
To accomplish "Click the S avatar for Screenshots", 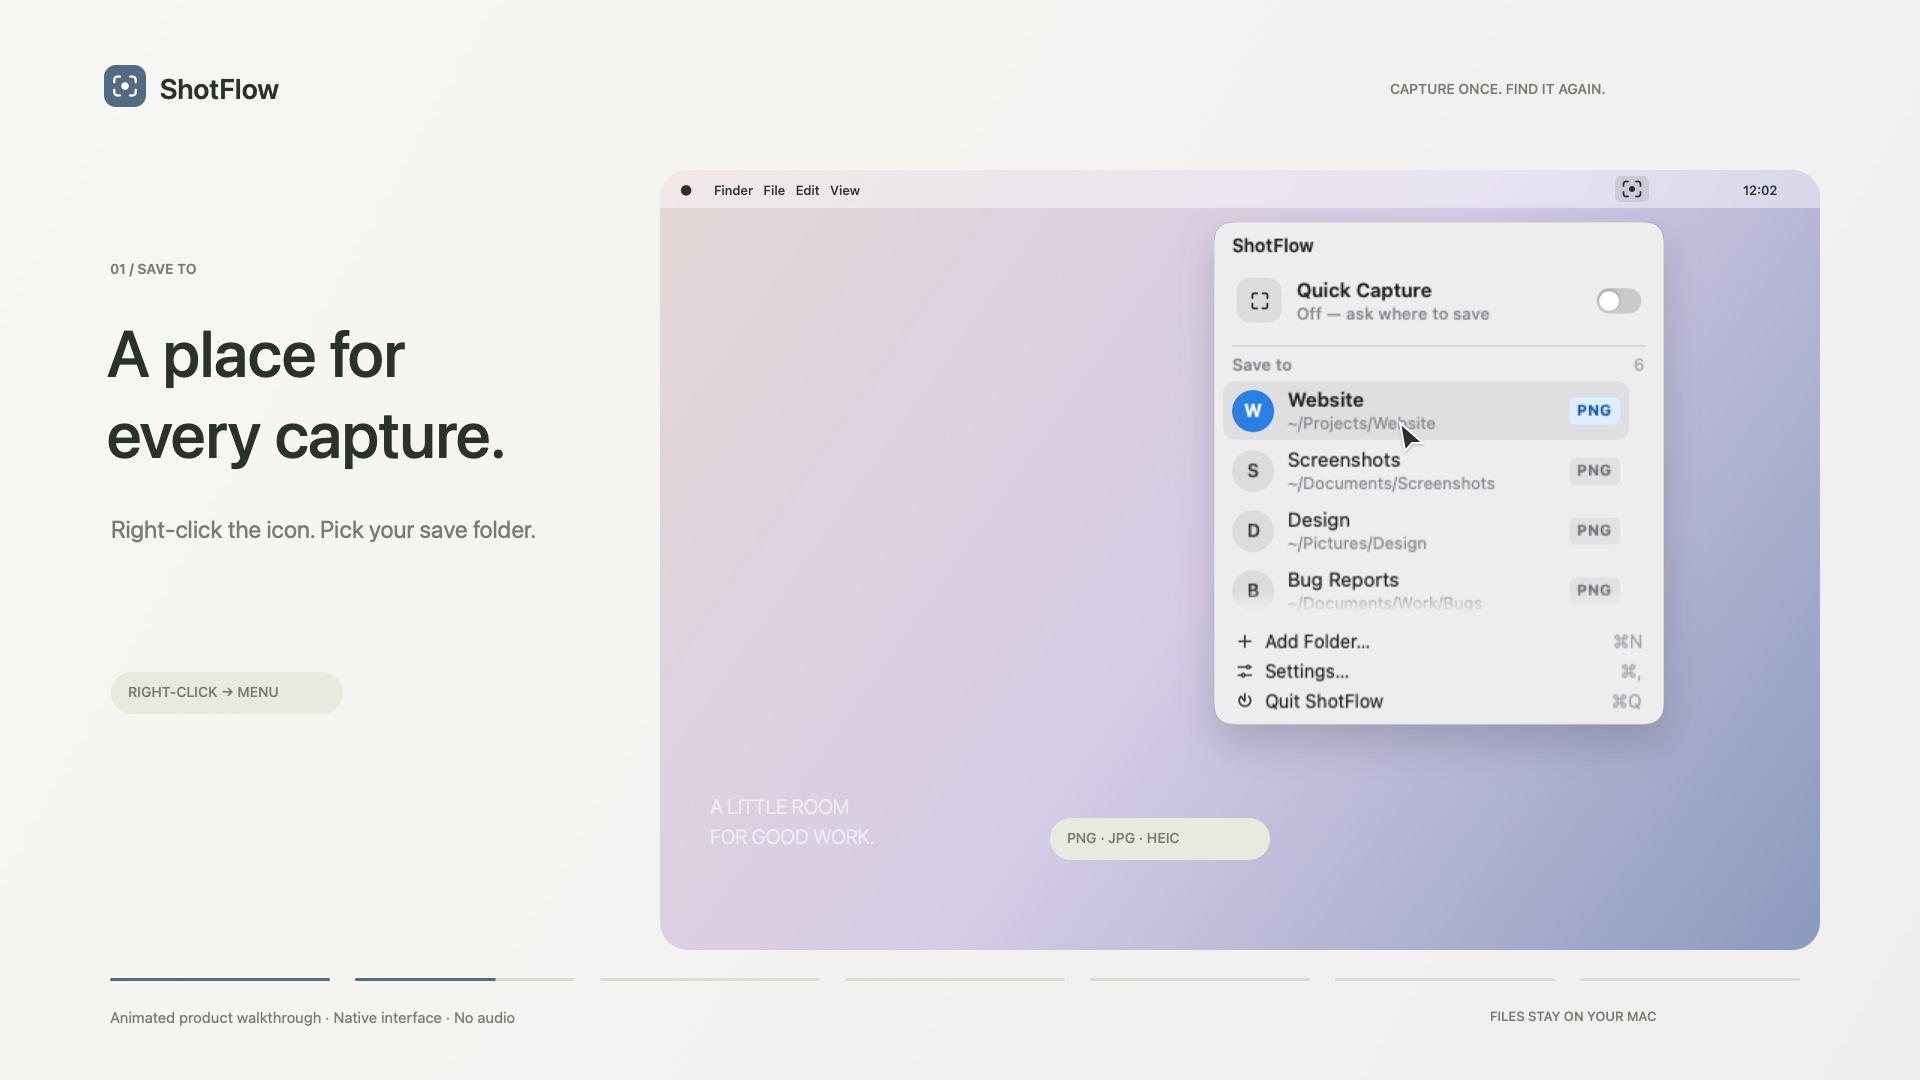I will click(1253, 471).
